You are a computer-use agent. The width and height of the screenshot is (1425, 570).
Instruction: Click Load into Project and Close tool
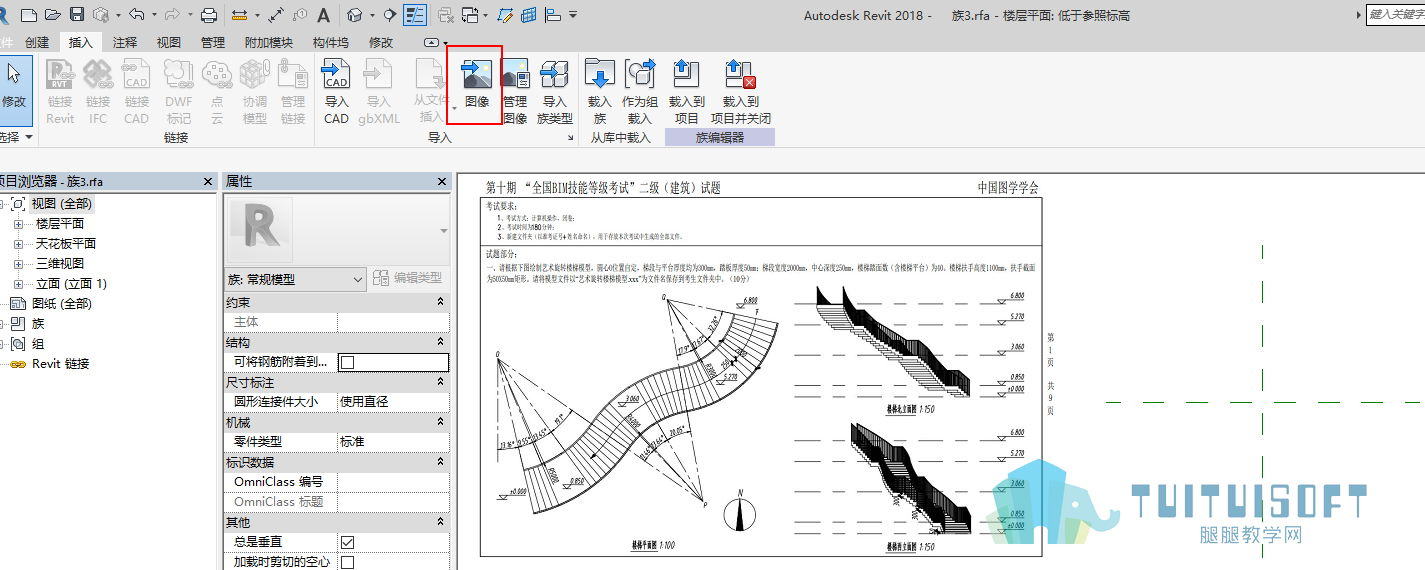click(x=741, y=91)
